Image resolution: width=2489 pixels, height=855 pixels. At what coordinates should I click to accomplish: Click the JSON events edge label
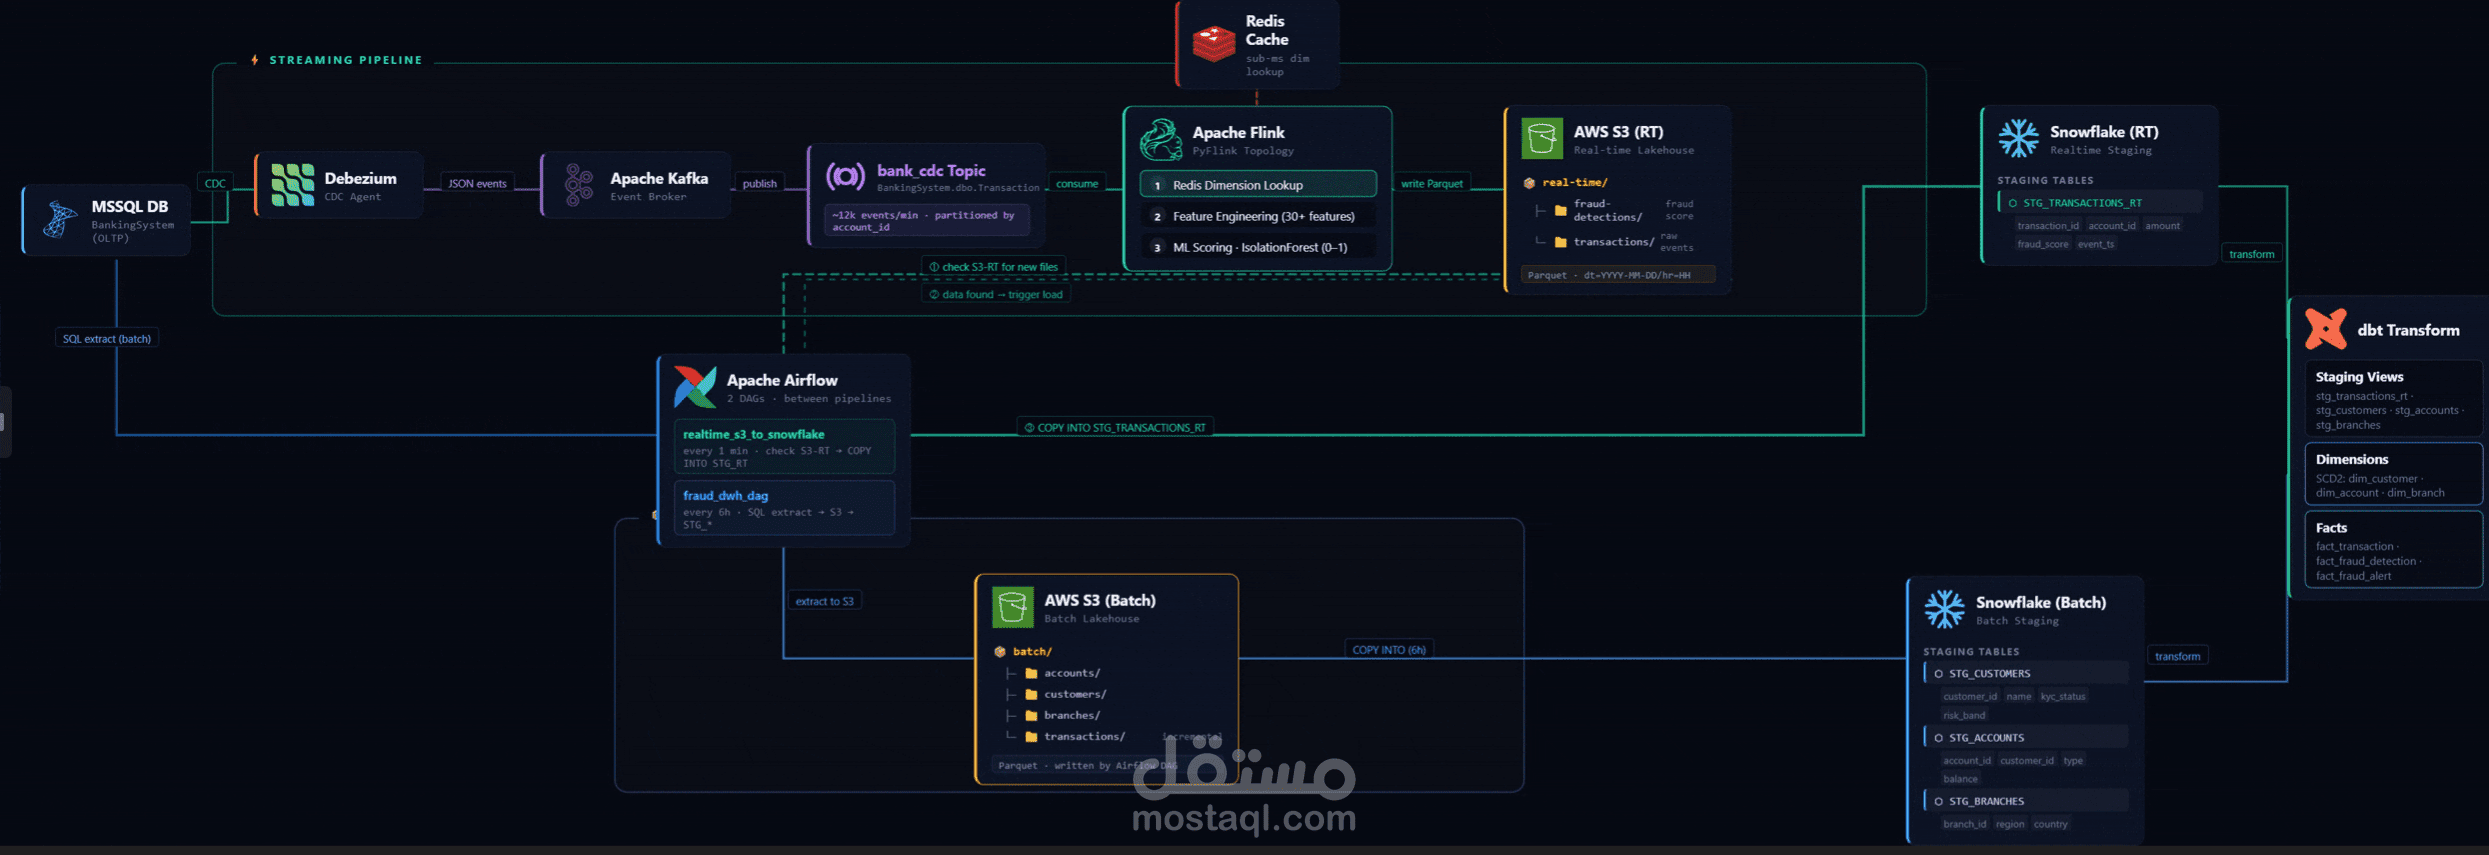[477, 183]
